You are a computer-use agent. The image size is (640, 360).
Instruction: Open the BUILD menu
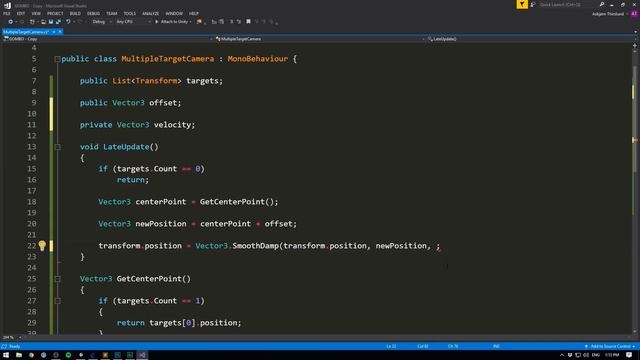tap(75, 13)
